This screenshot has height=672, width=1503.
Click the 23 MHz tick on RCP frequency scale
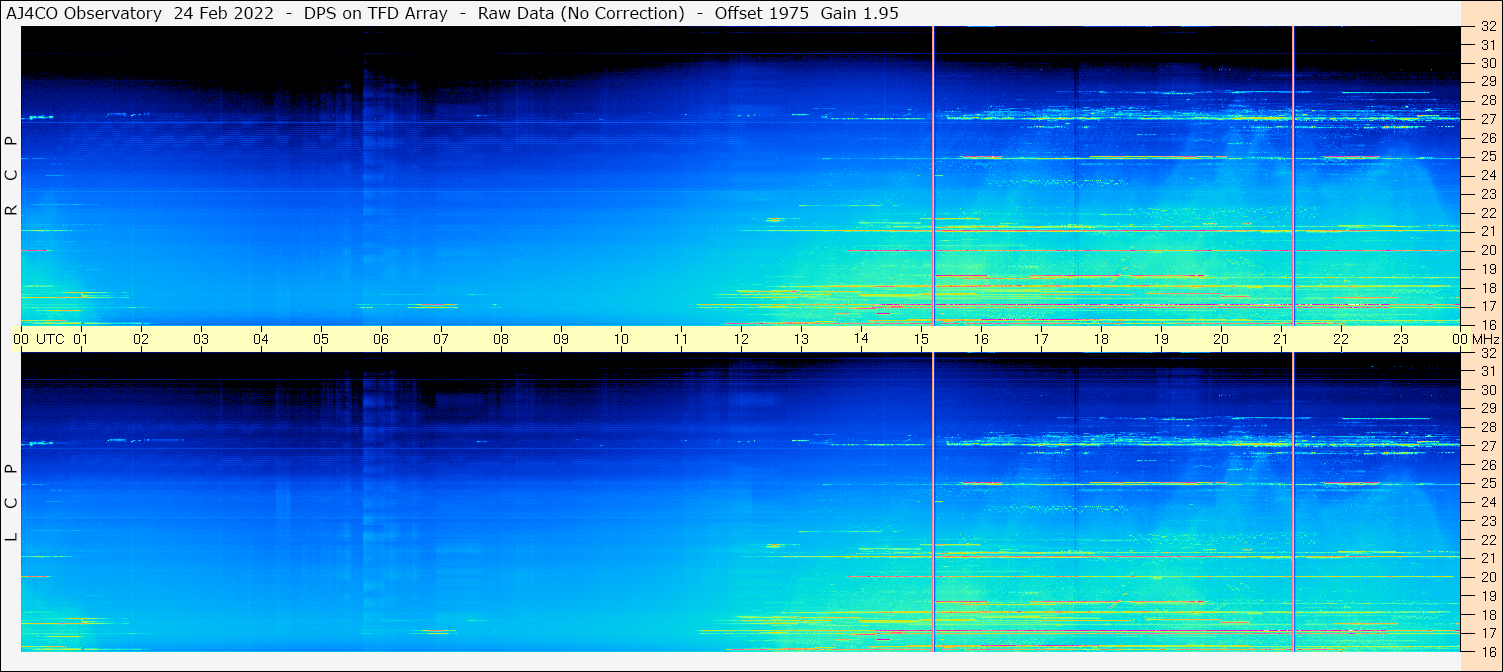[x=1488, y=194]
